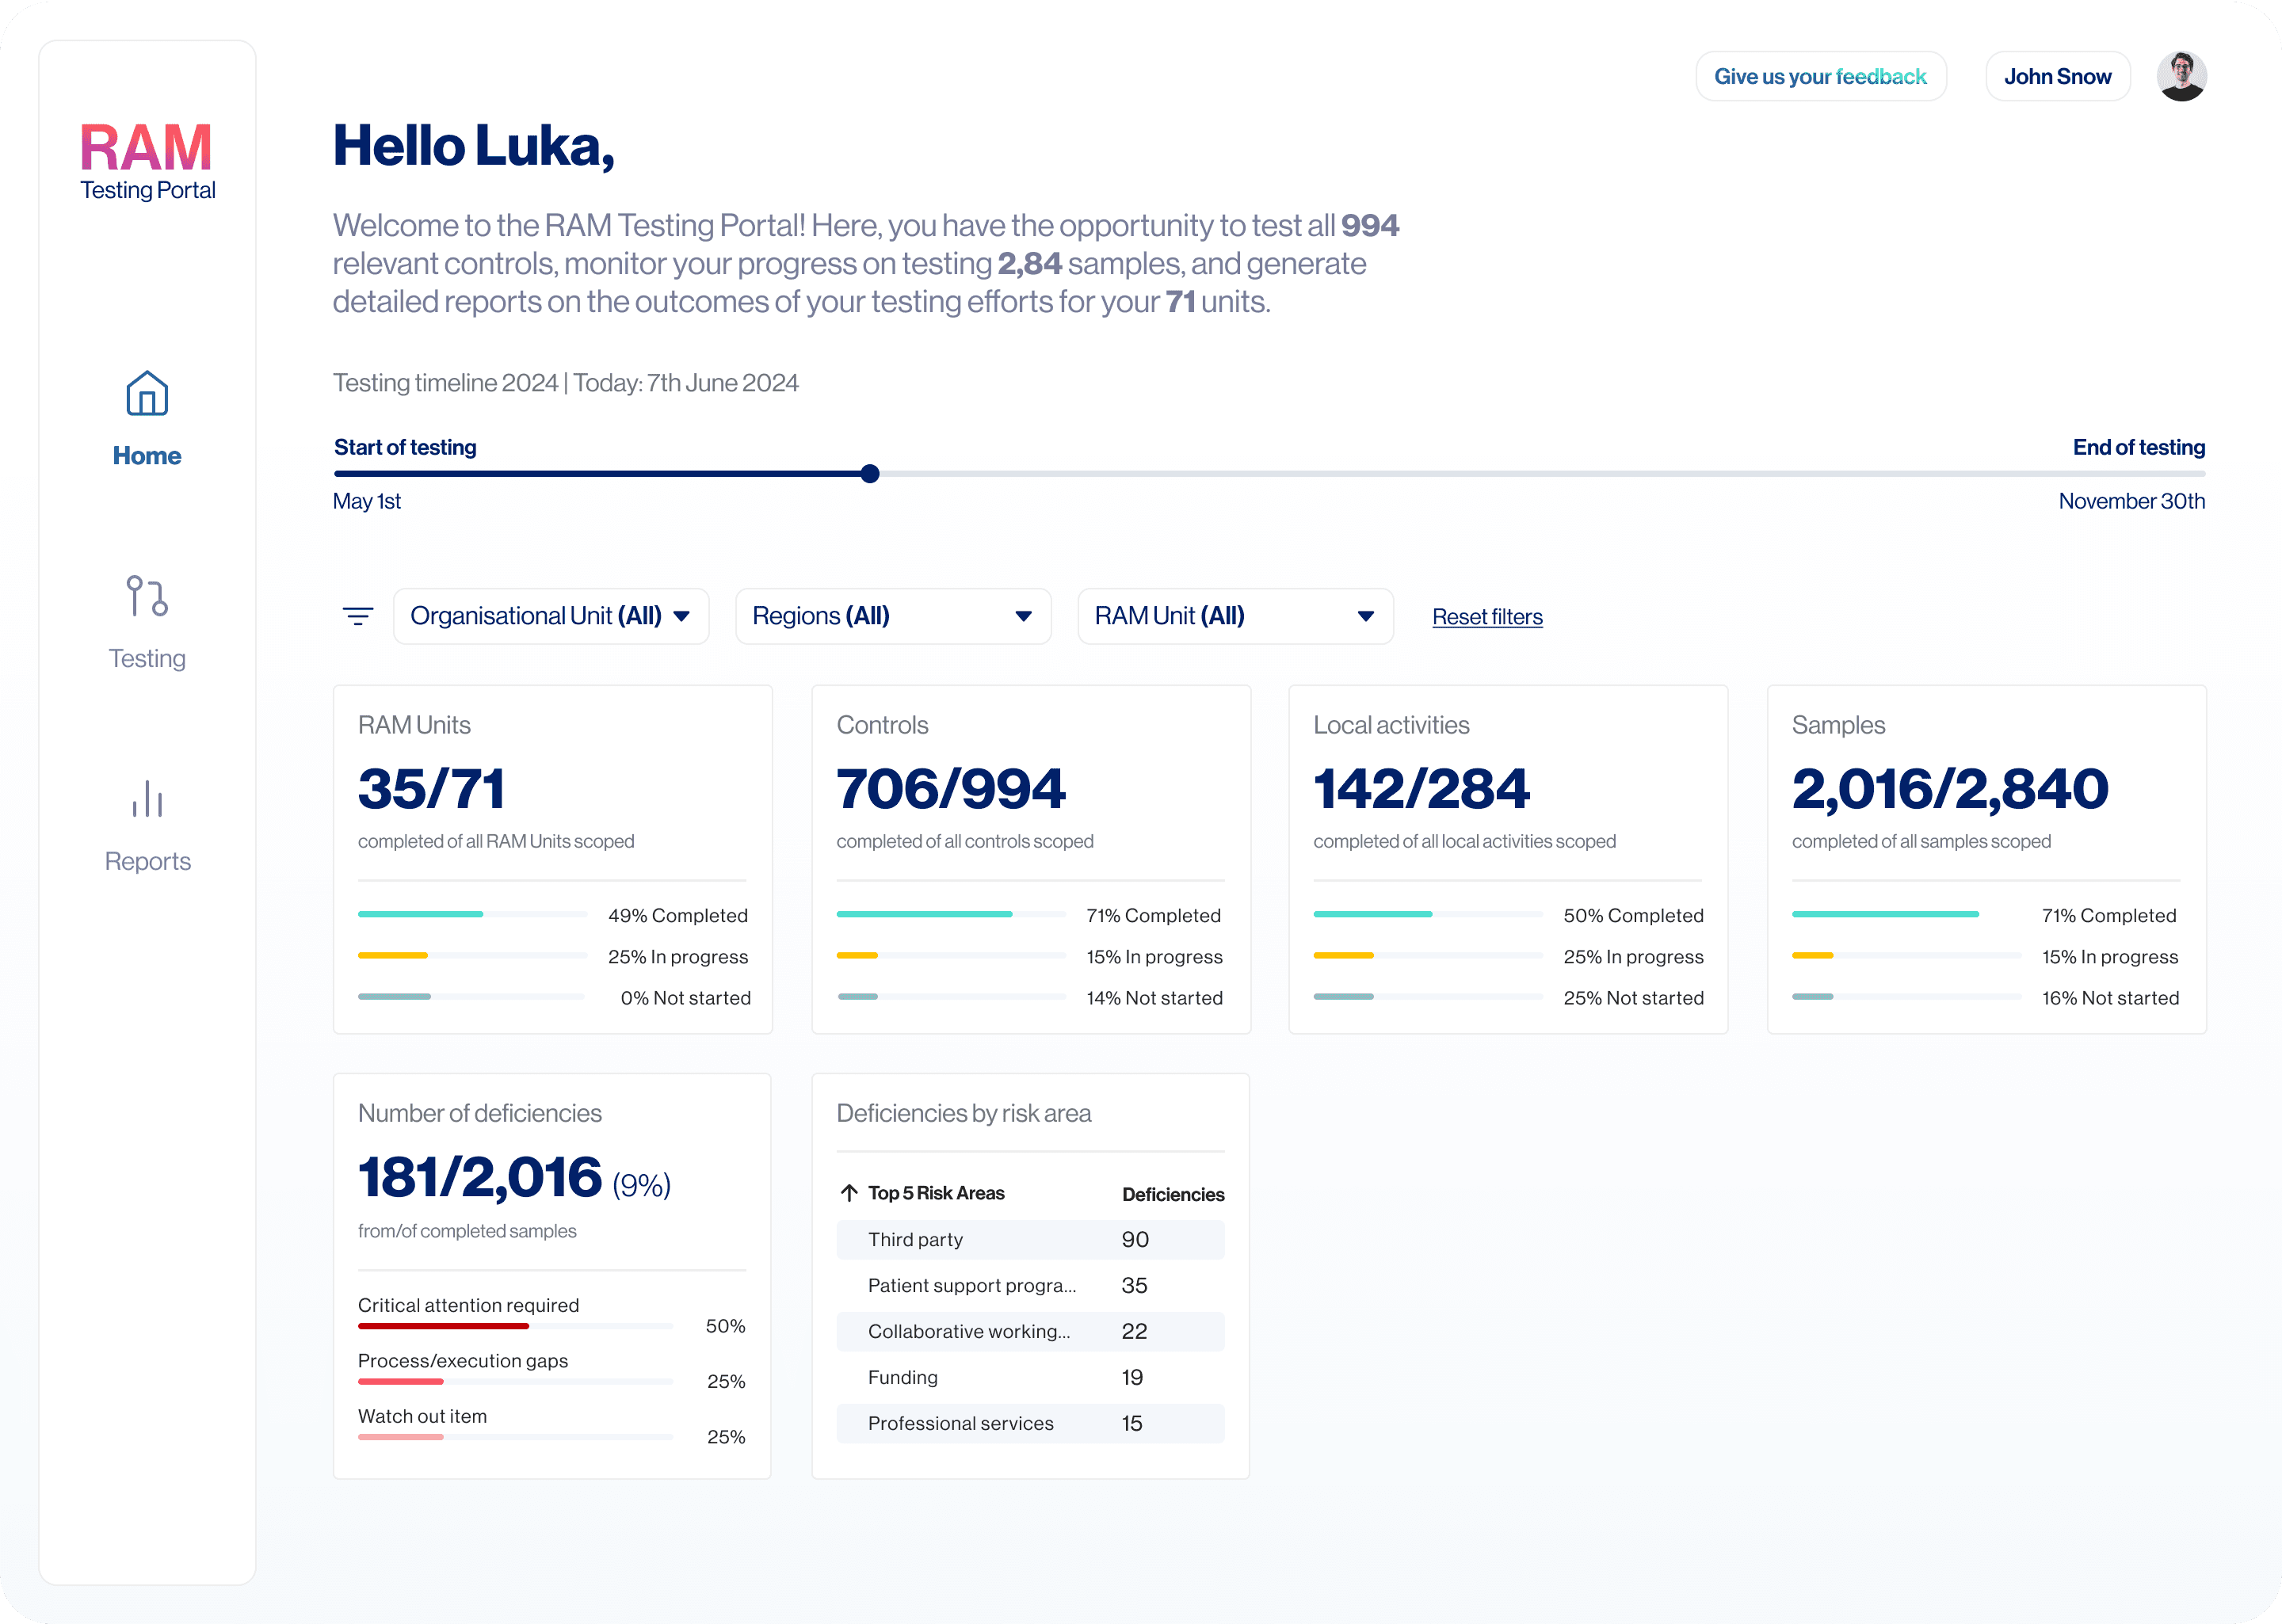Viewport: 2282px width, 1624px height.
Task: Click the timeline today marker dot
Action: 870,474
